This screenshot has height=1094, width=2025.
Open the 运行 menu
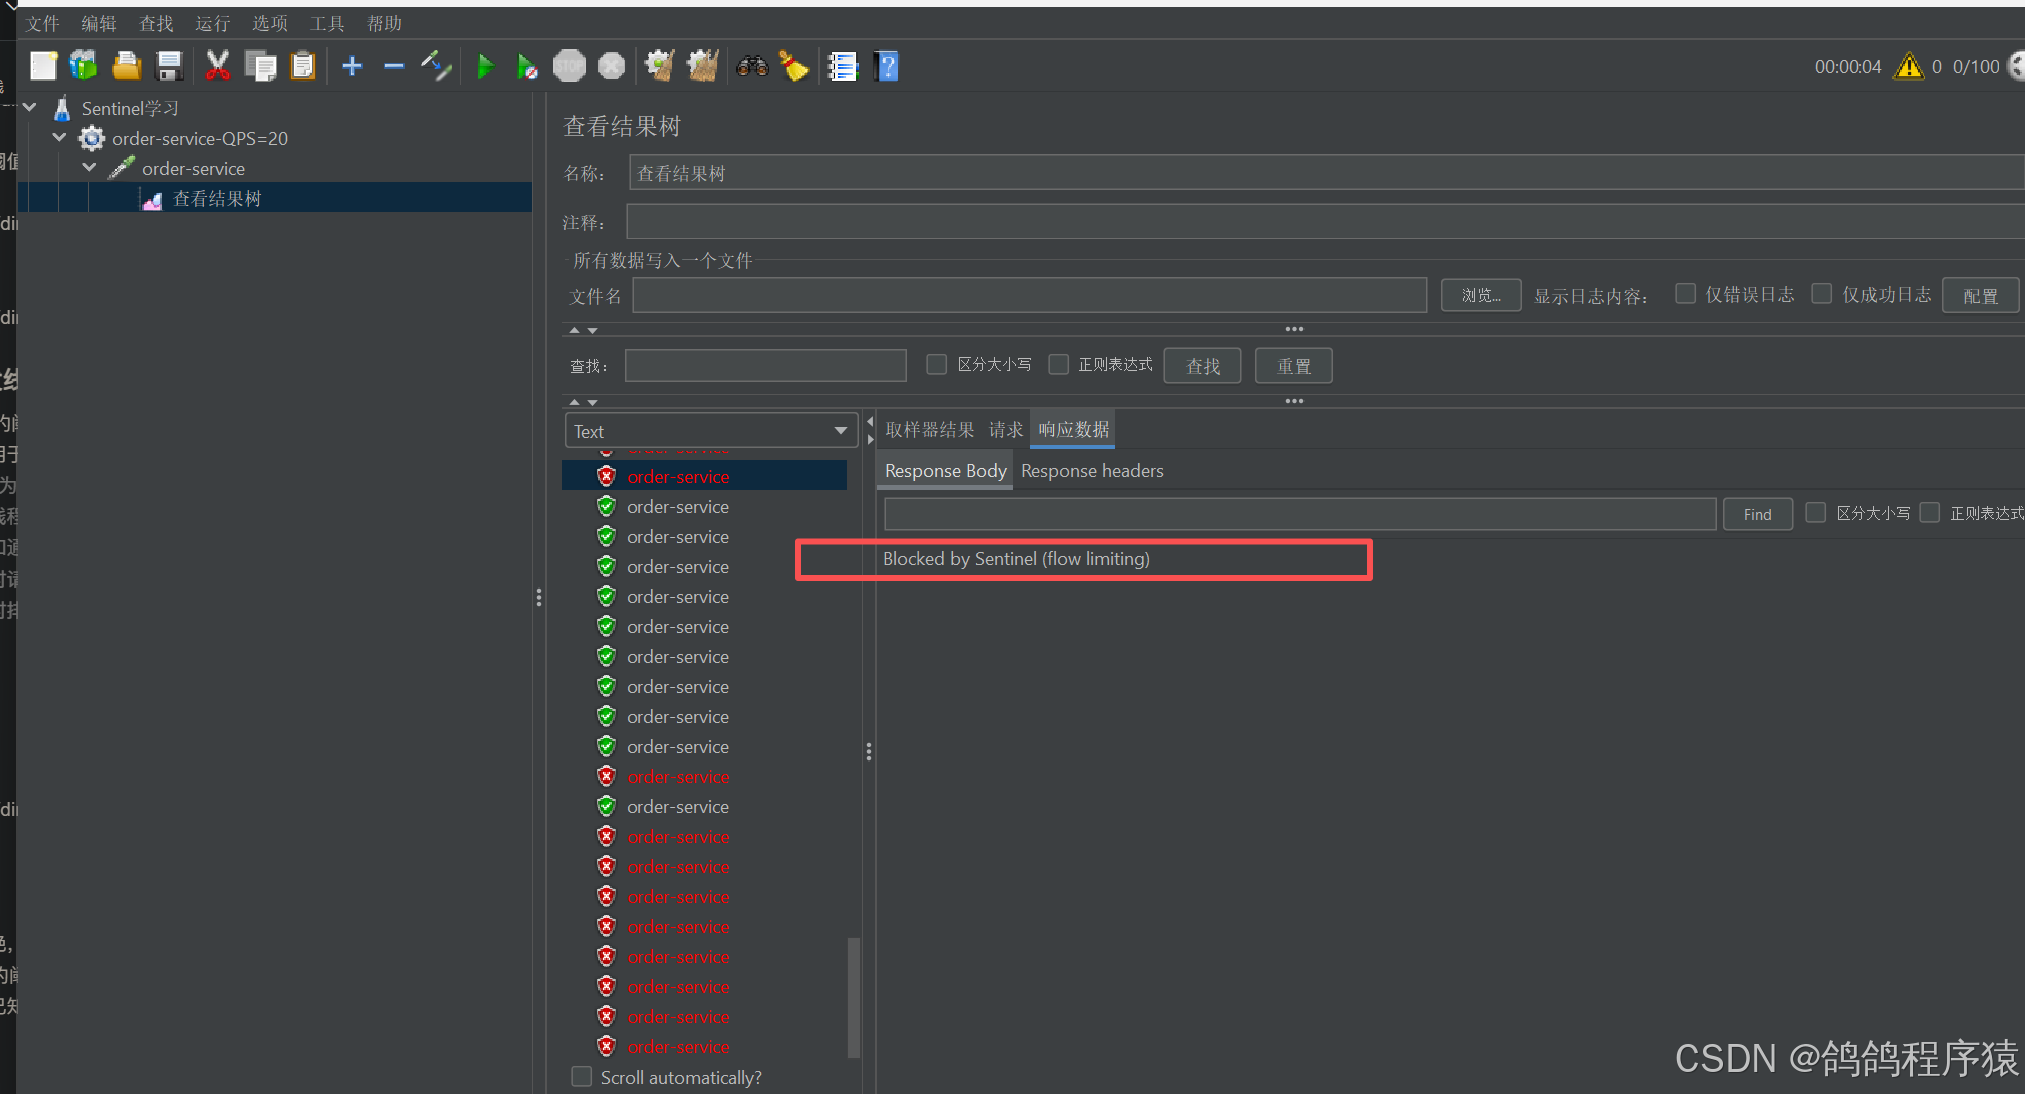tap(212, 23)
